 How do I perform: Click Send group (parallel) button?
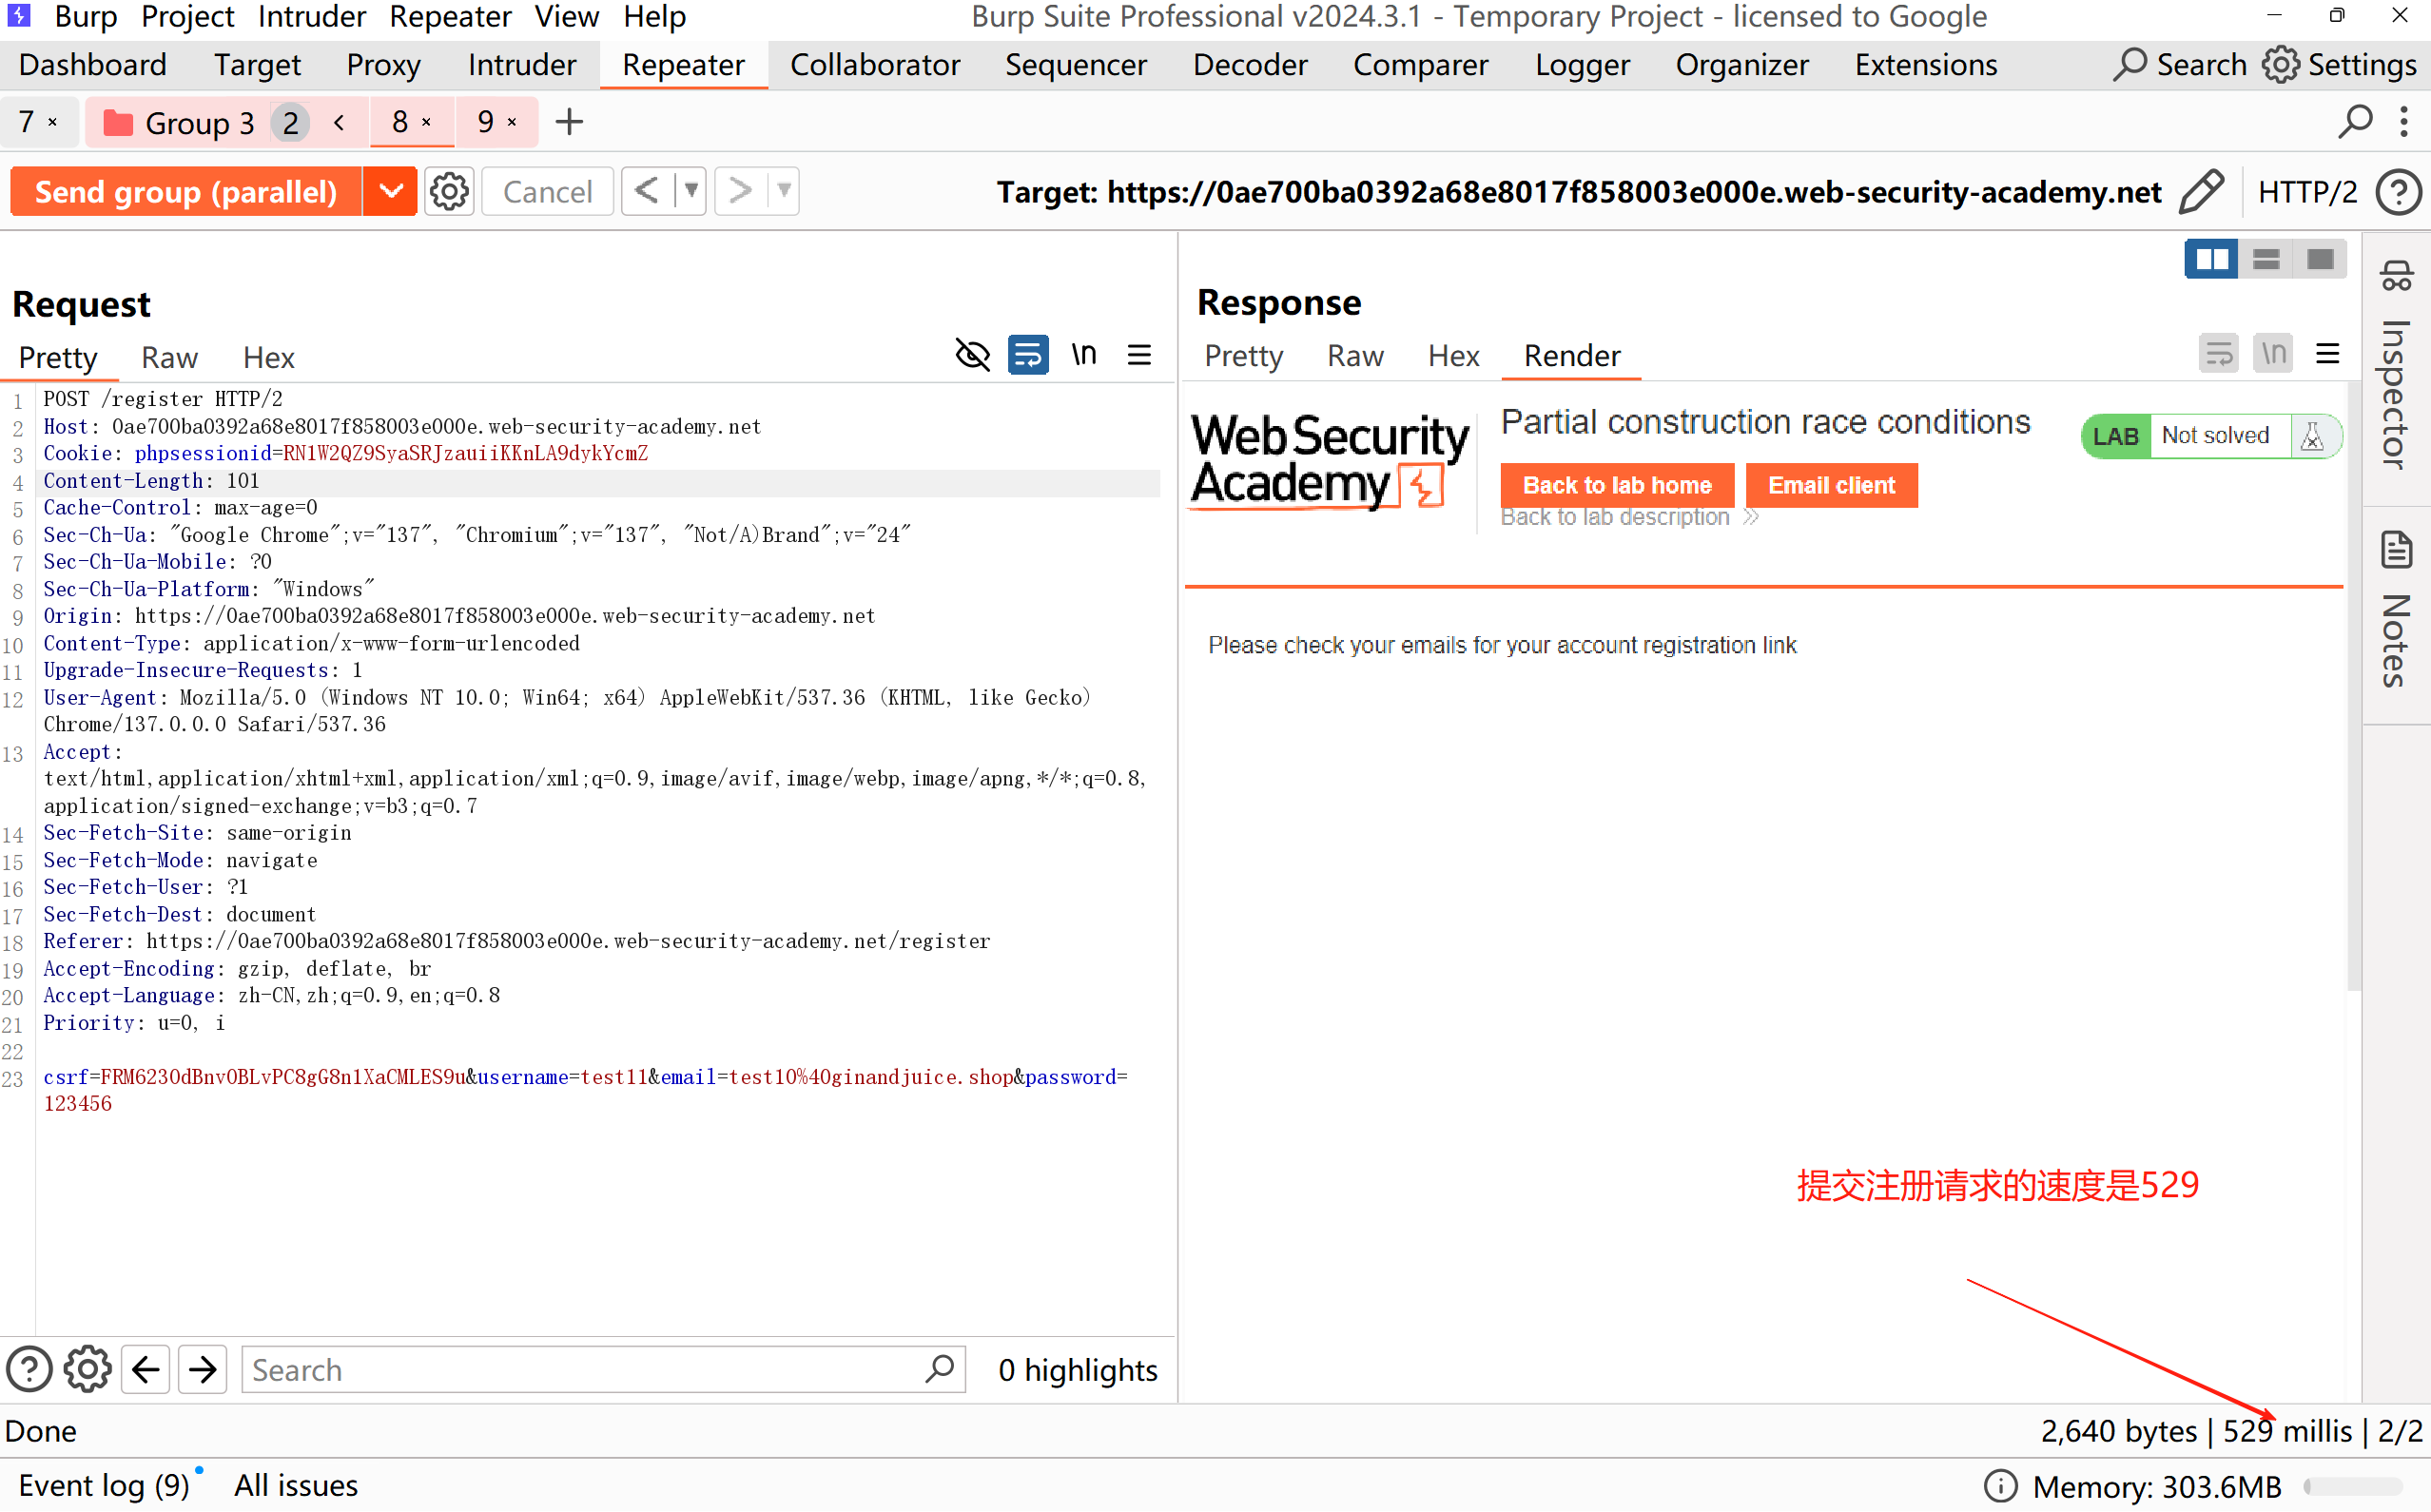coord(186,191)
